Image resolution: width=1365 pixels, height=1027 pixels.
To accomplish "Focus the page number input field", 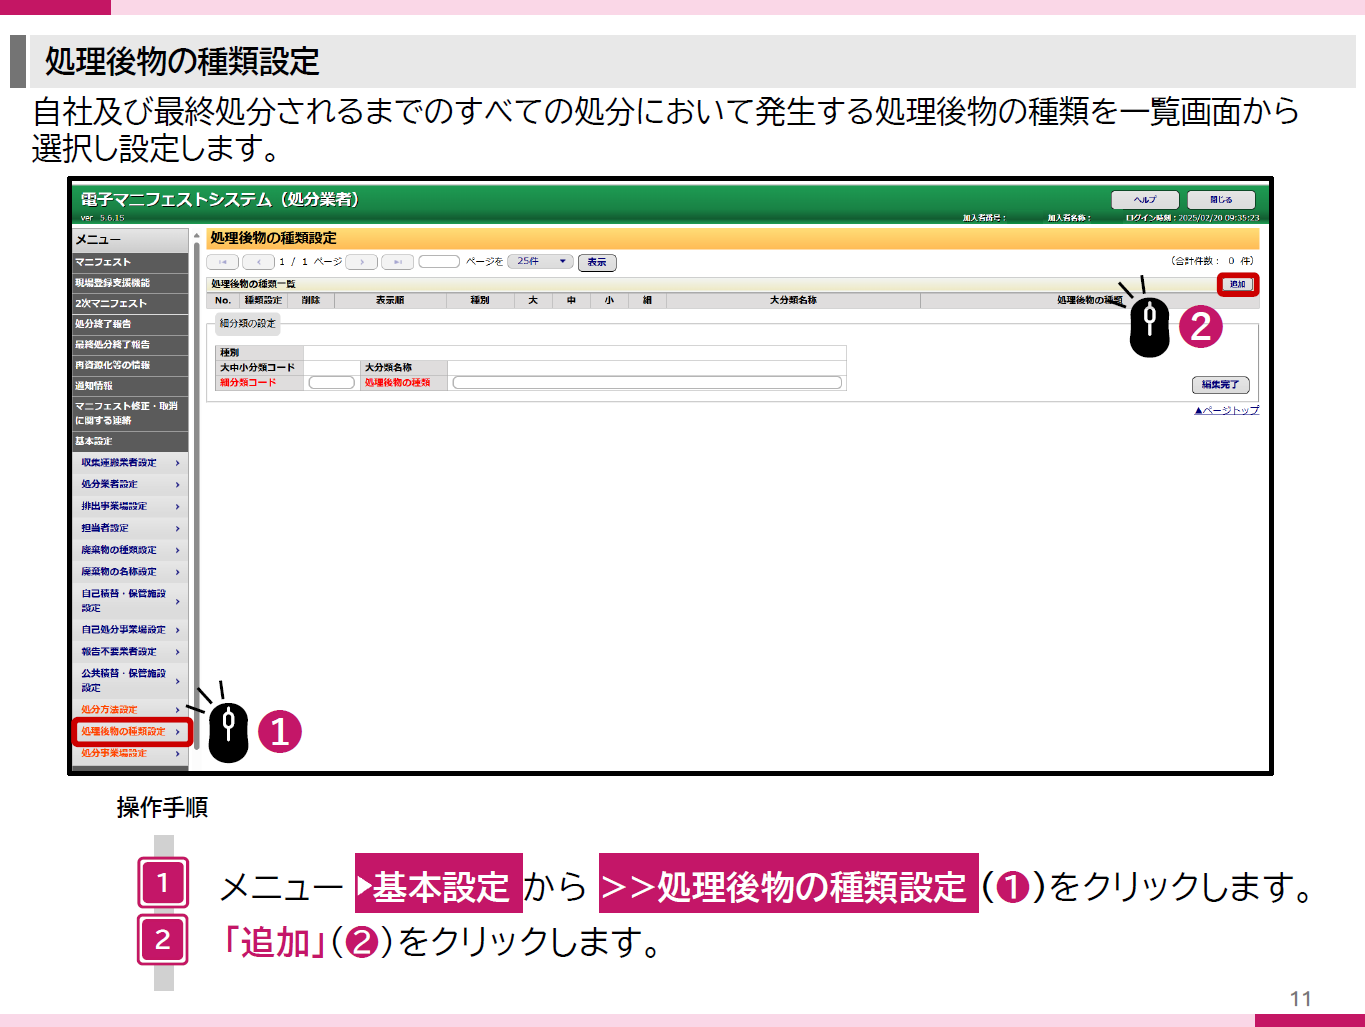I will point(439,261).
